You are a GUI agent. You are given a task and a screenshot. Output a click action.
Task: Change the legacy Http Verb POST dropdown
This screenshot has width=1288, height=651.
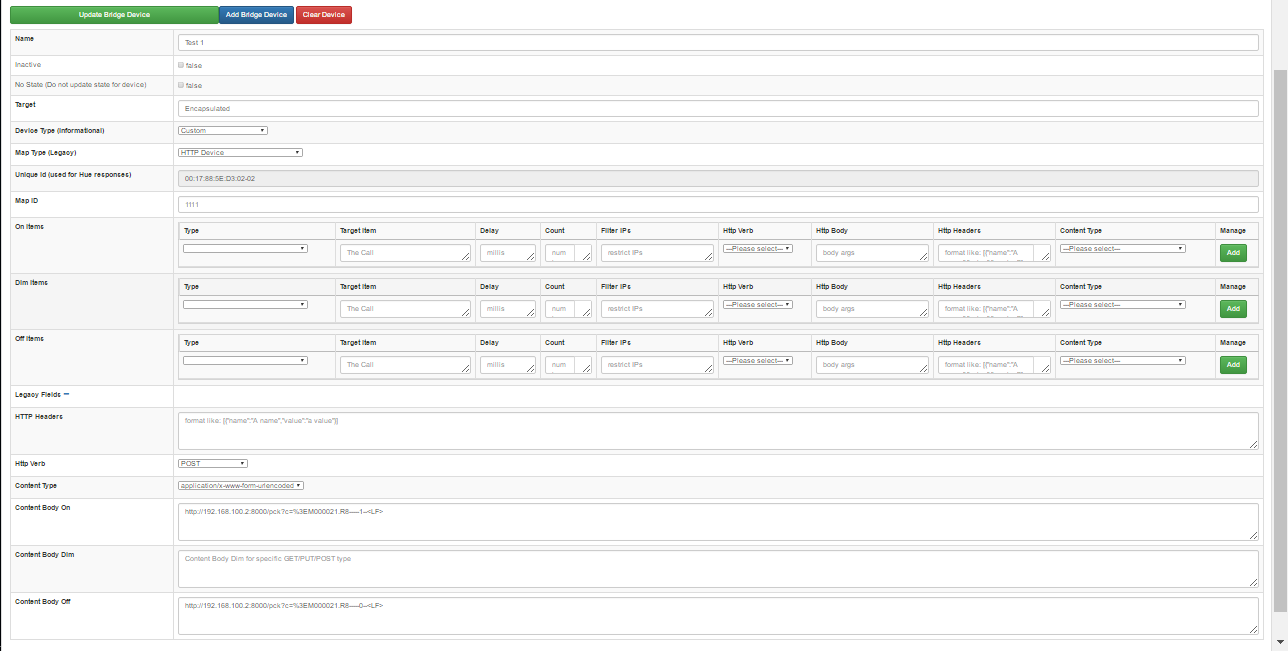212,463
